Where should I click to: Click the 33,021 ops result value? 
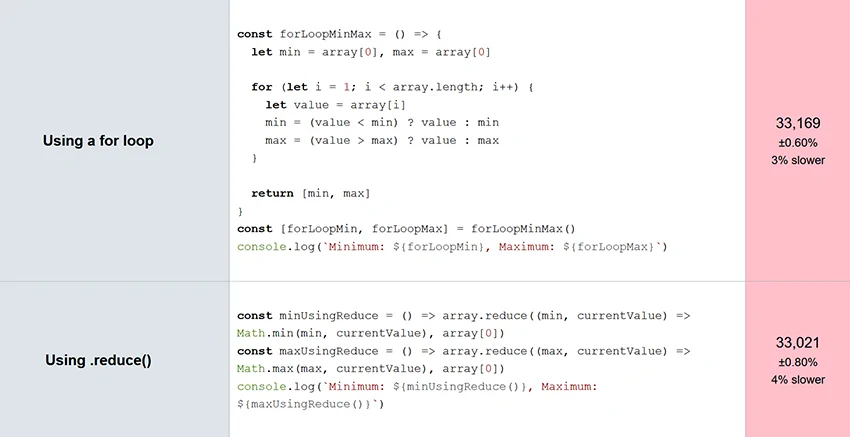click(798, 343)
